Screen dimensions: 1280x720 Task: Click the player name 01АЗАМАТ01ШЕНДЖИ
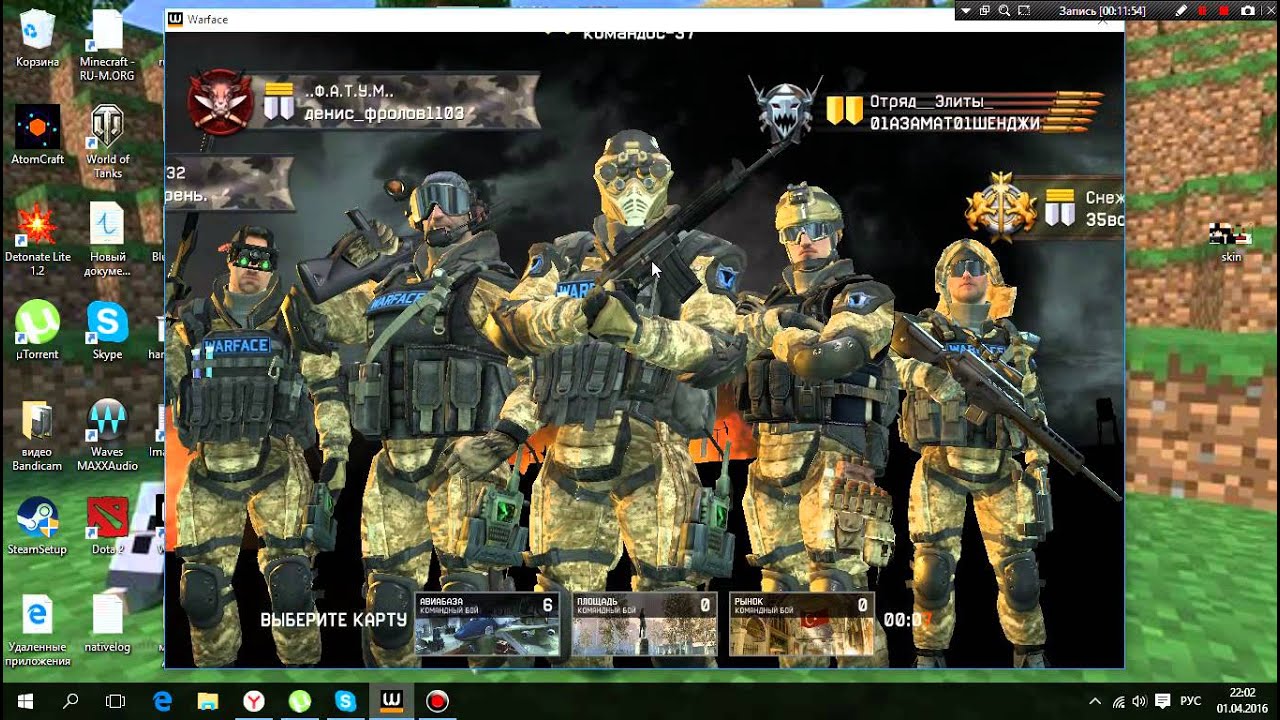955,124
